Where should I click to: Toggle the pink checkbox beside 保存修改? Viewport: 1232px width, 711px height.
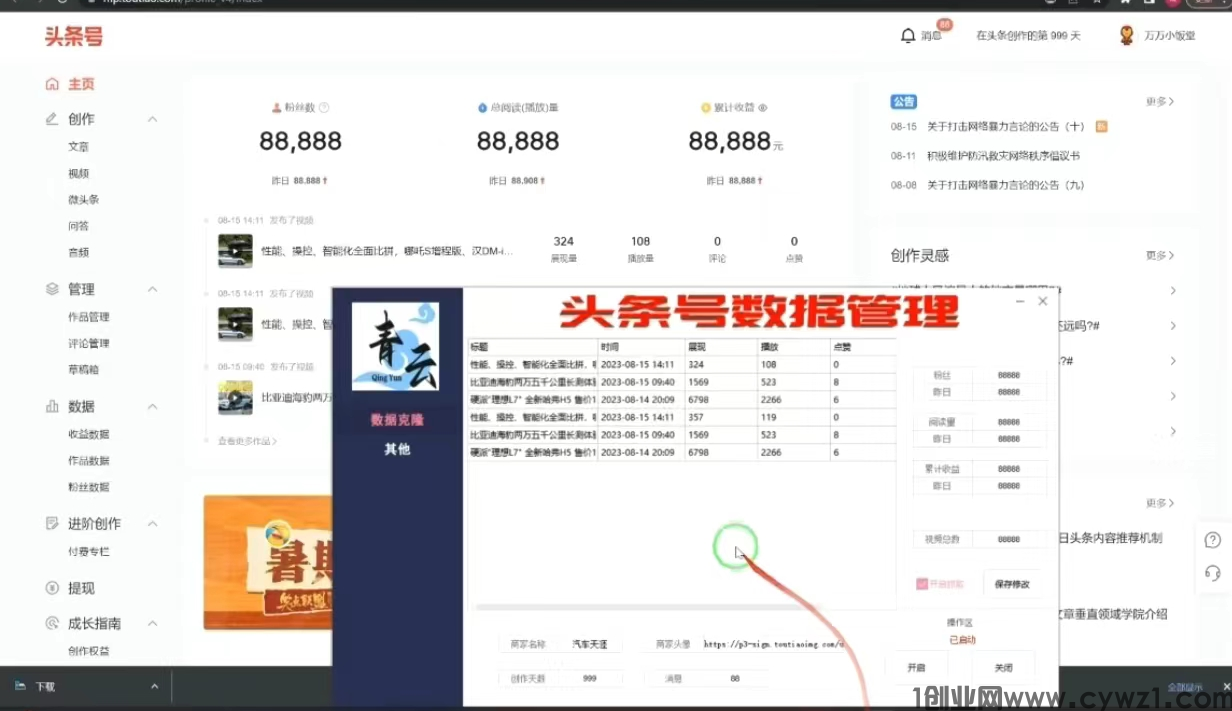[x=921, y=584]
